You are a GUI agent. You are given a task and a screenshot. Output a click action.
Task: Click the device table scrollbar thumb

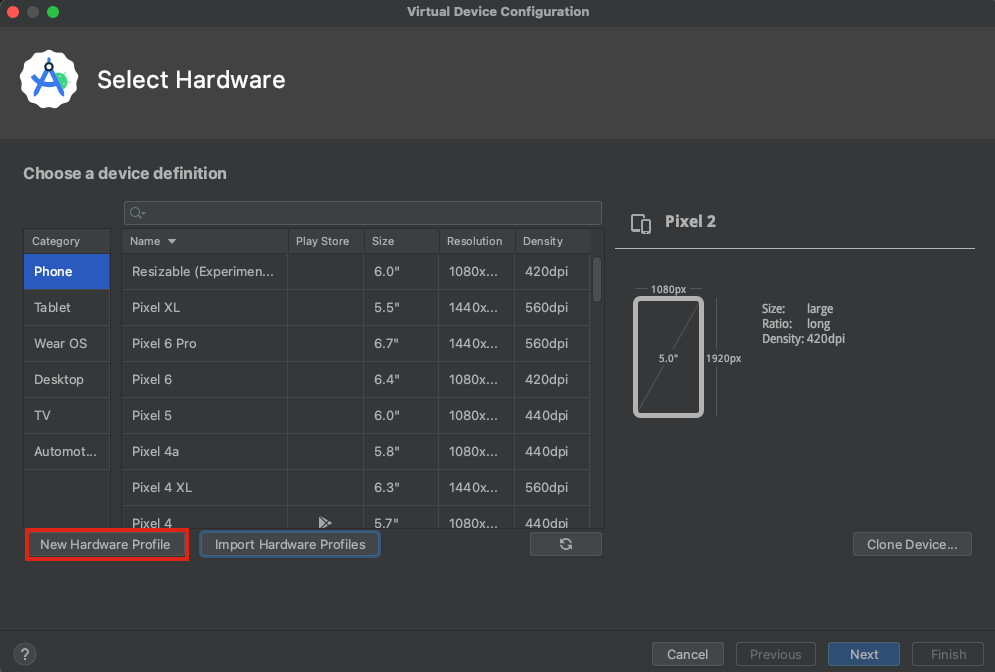tap(596, 279)
